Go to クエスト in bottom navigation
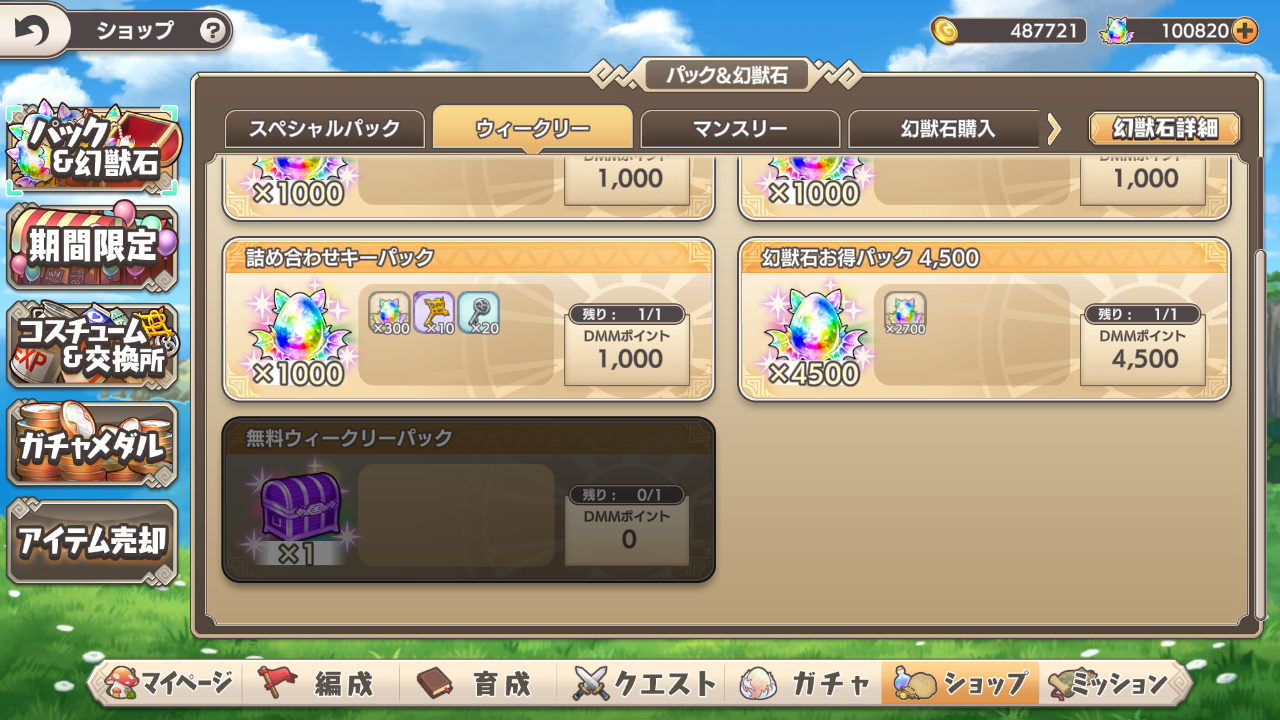1280x720 pixels. 646,684
